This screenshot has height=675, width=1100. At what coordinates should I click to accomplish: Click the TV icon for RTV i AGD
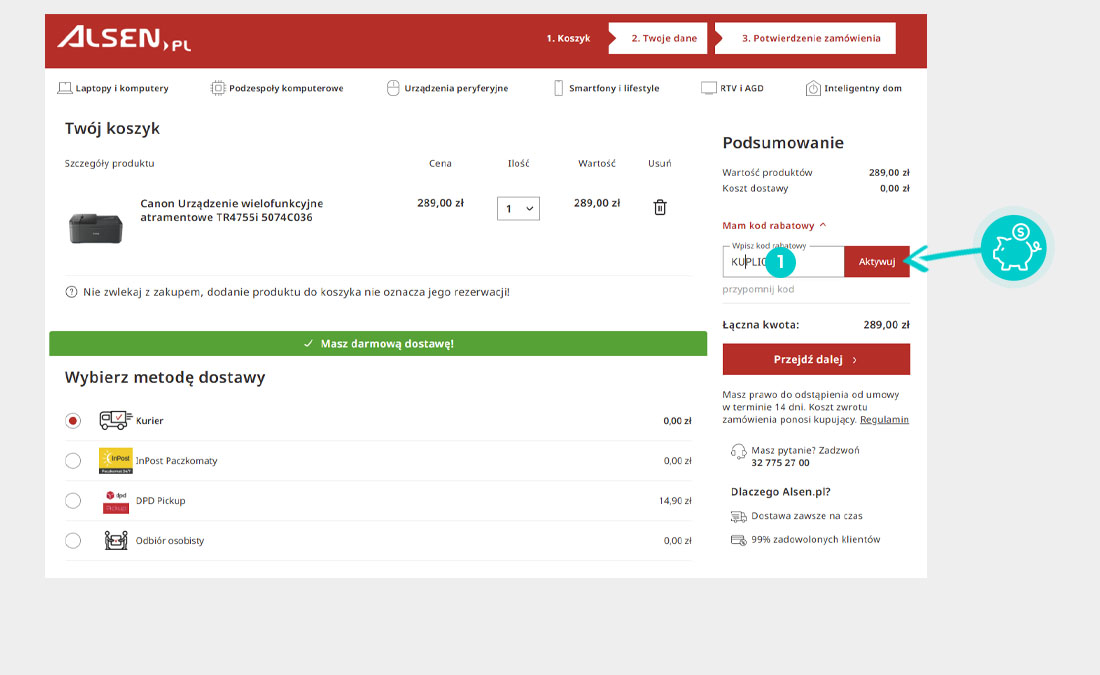pyautogui.click(x=709, y=88)
